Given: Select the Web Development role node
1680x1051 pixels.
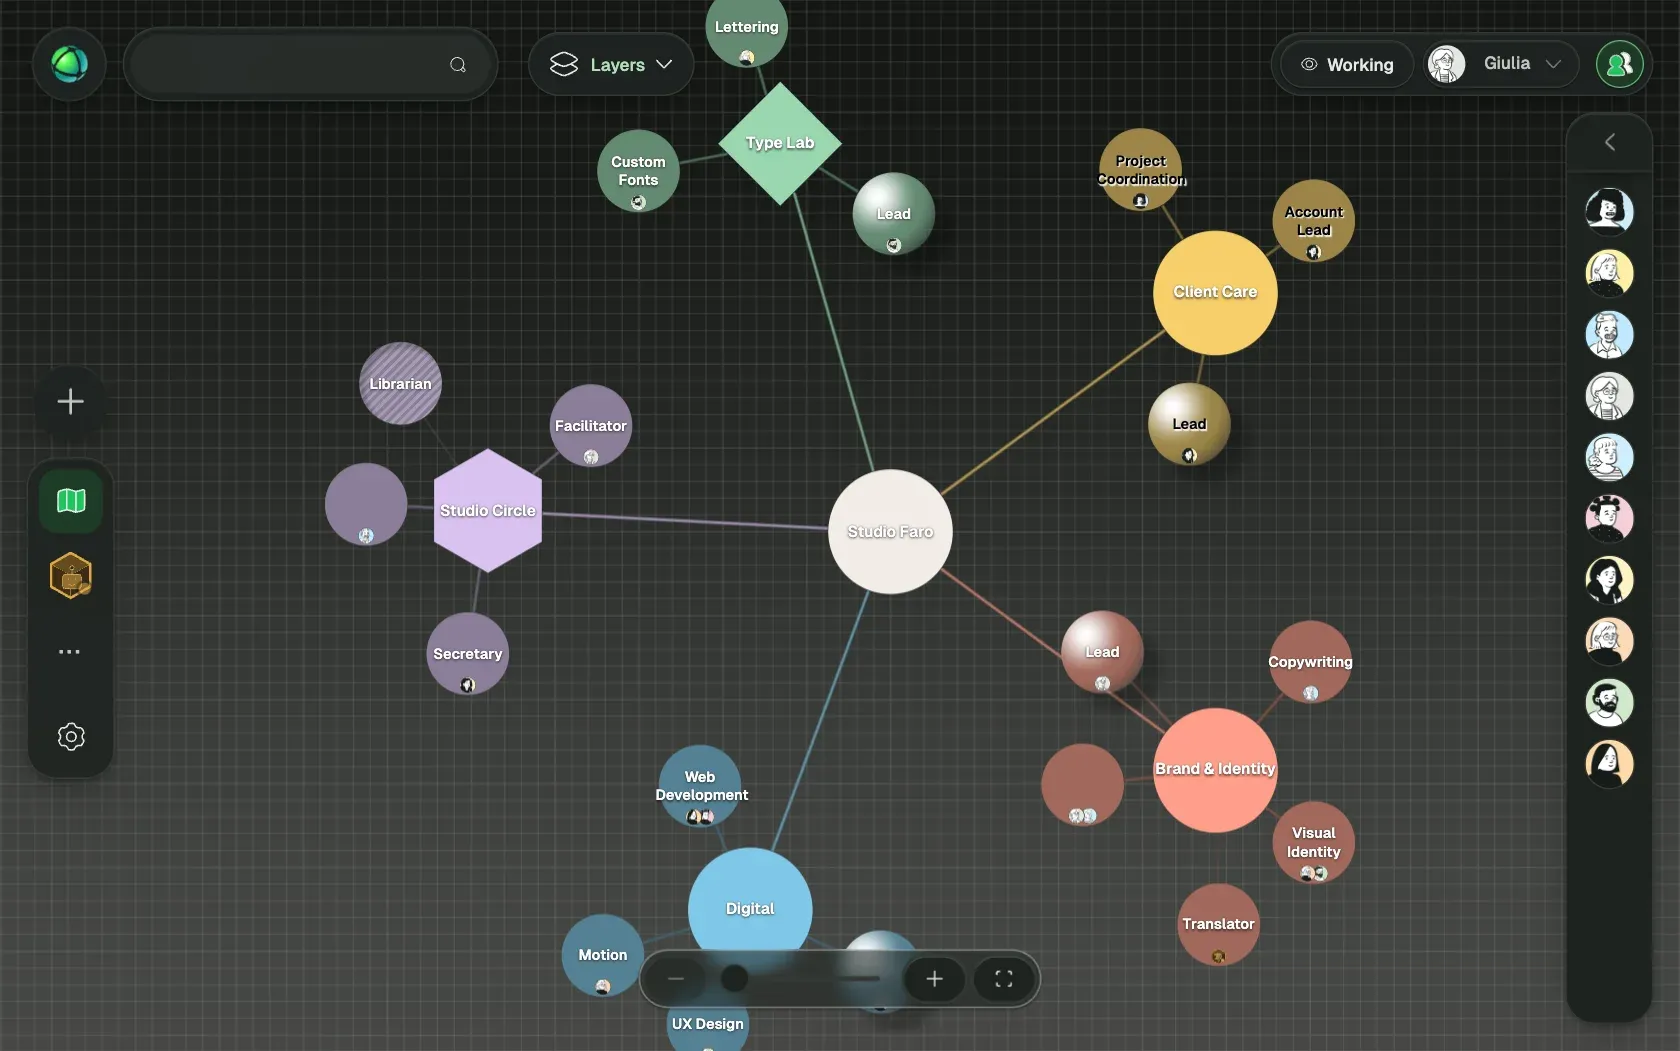Looking at the screenshot, I should point(700,786).
